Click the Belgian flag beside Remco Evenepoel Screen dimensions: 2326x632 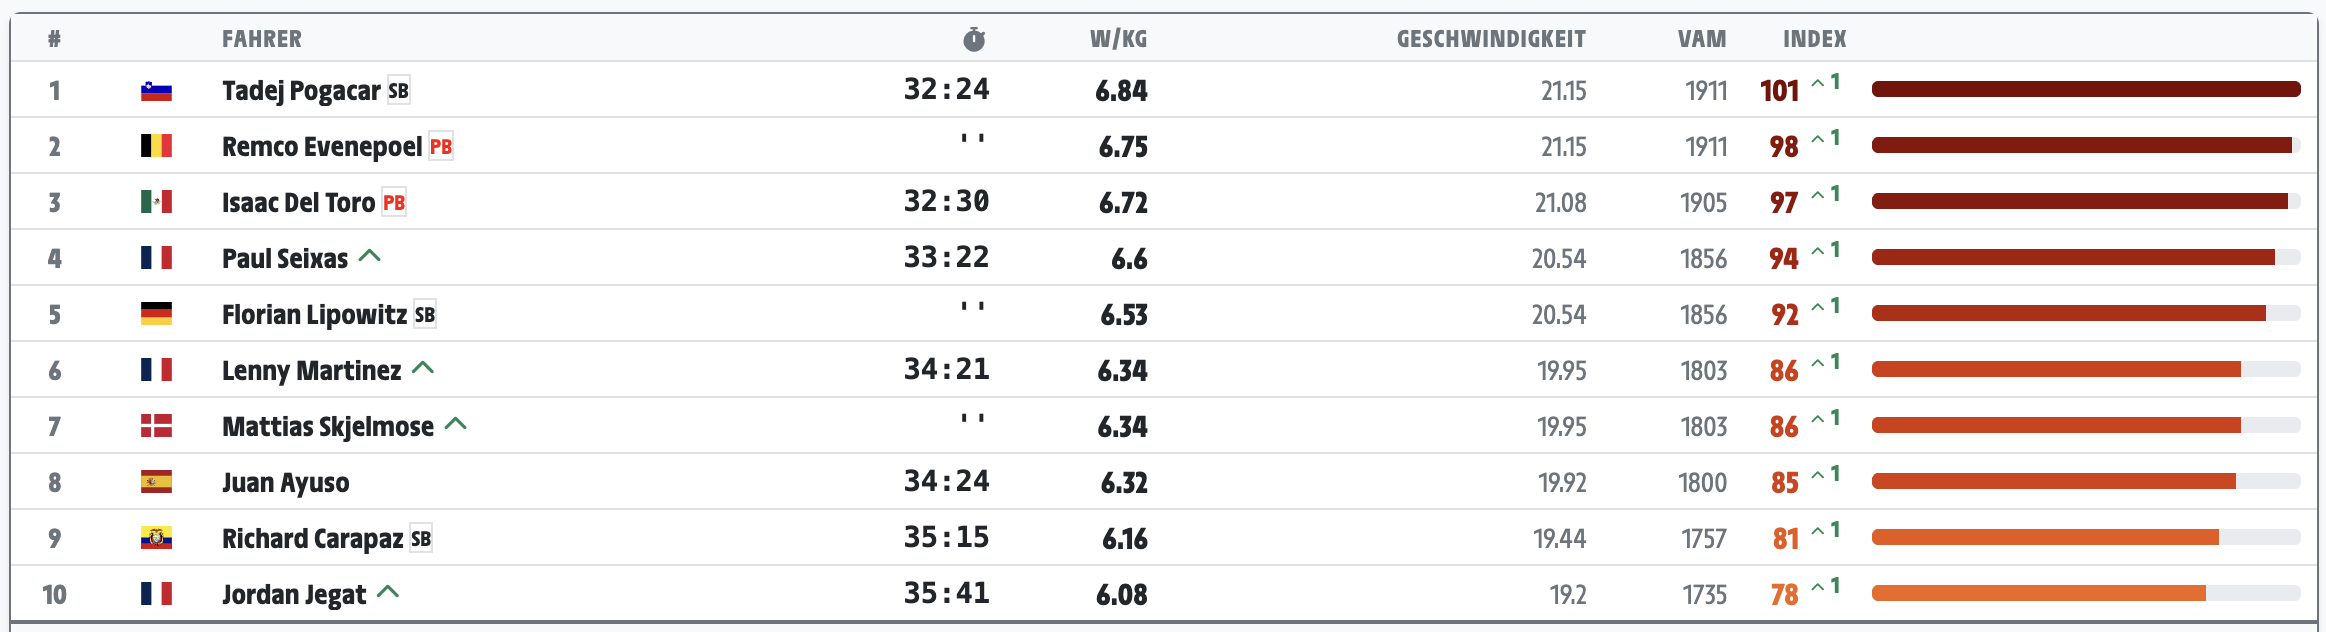(156, 147)
